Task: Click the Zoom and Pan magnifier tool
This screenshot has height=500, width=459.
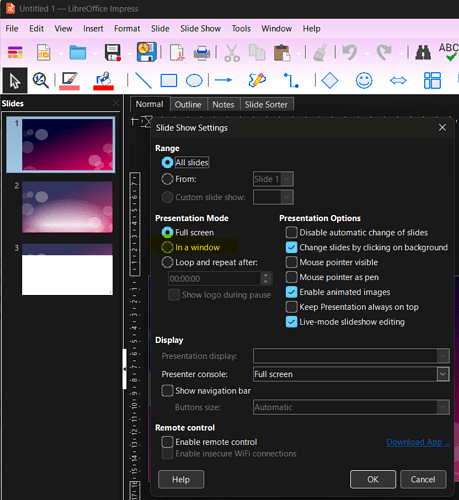Action: (40, 80)
